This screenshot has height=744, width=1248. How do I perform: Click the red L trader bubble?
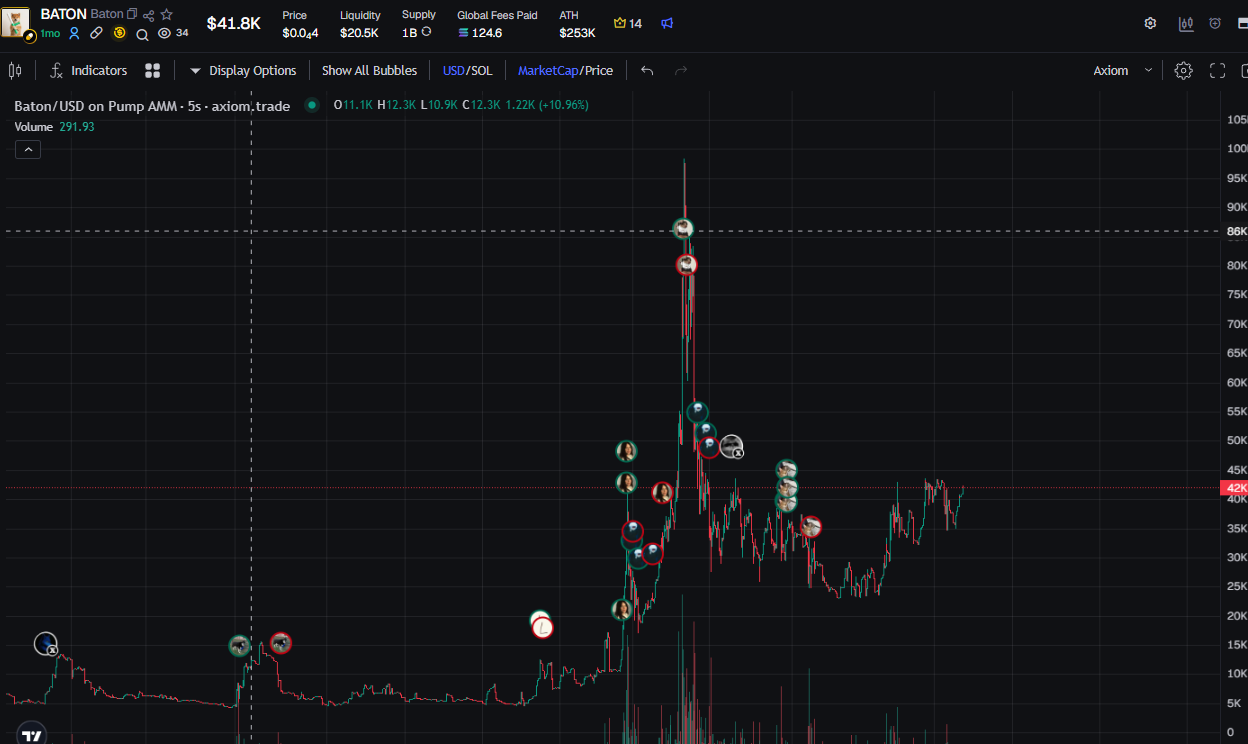(x=542, y=628)
